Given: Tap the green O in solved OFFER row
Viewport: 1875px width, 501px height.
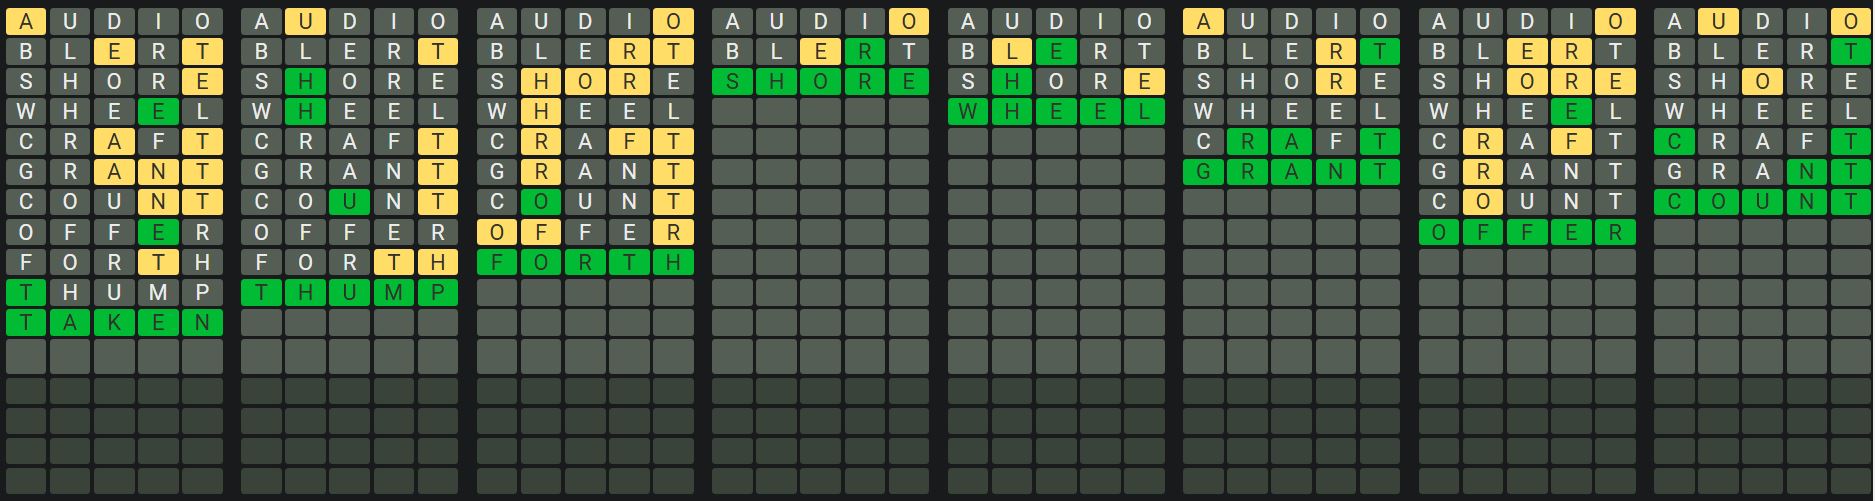Looking at the screenshot, I should tap(1439, 232).
